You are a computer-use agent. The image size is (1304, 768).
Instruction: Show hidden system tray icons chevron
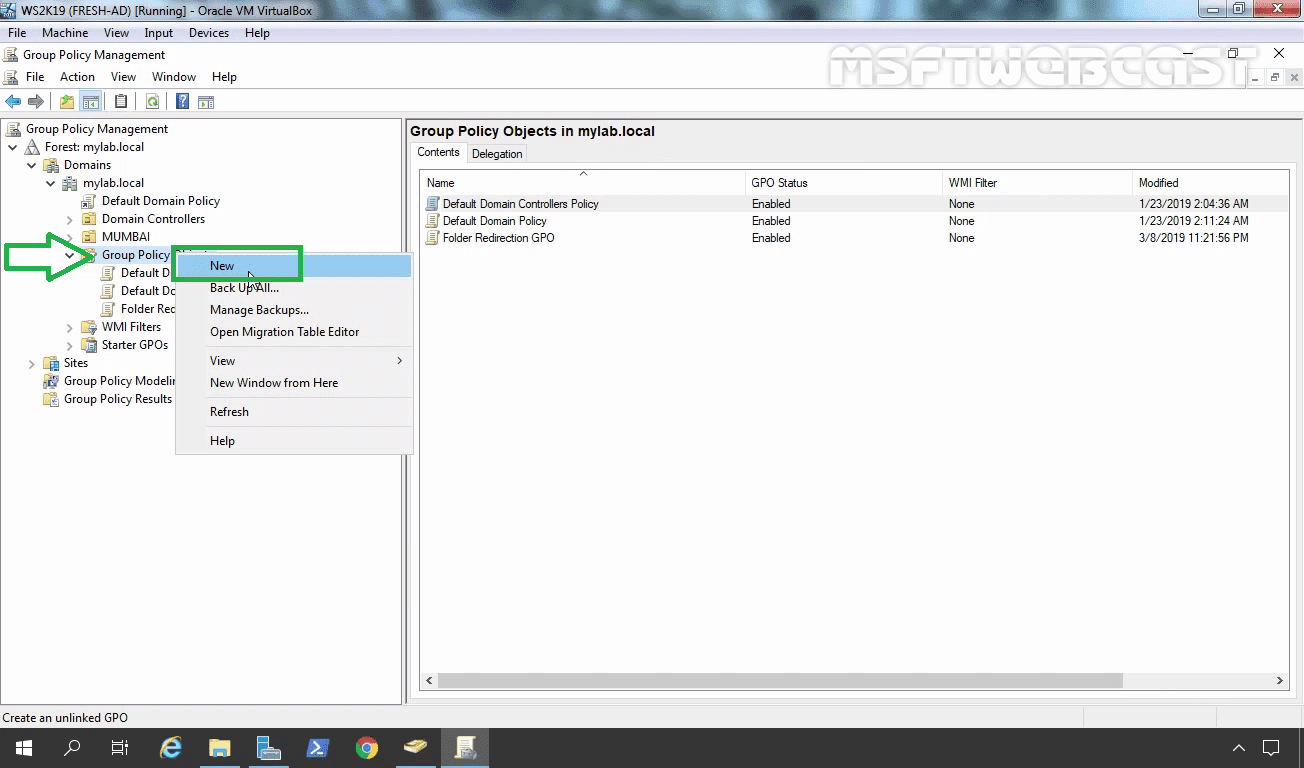click(x=1239, y=747)
